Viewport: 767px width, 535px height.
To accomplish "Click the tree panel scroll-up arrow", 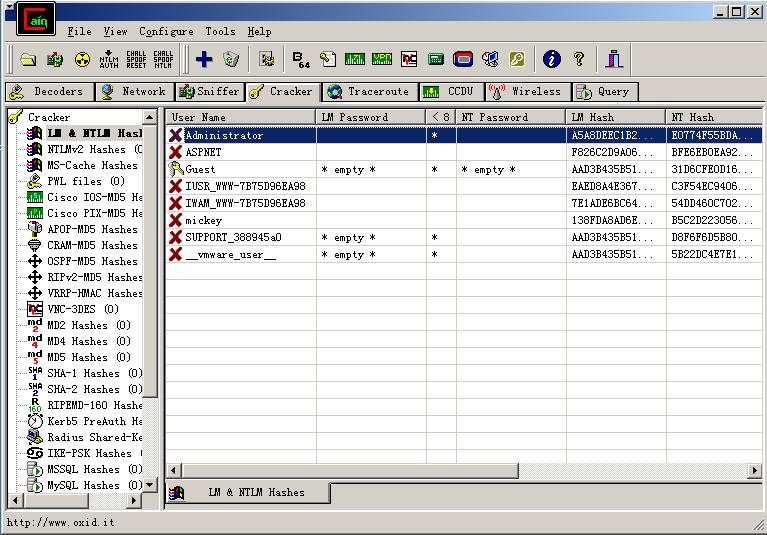I will pos(150,117).
